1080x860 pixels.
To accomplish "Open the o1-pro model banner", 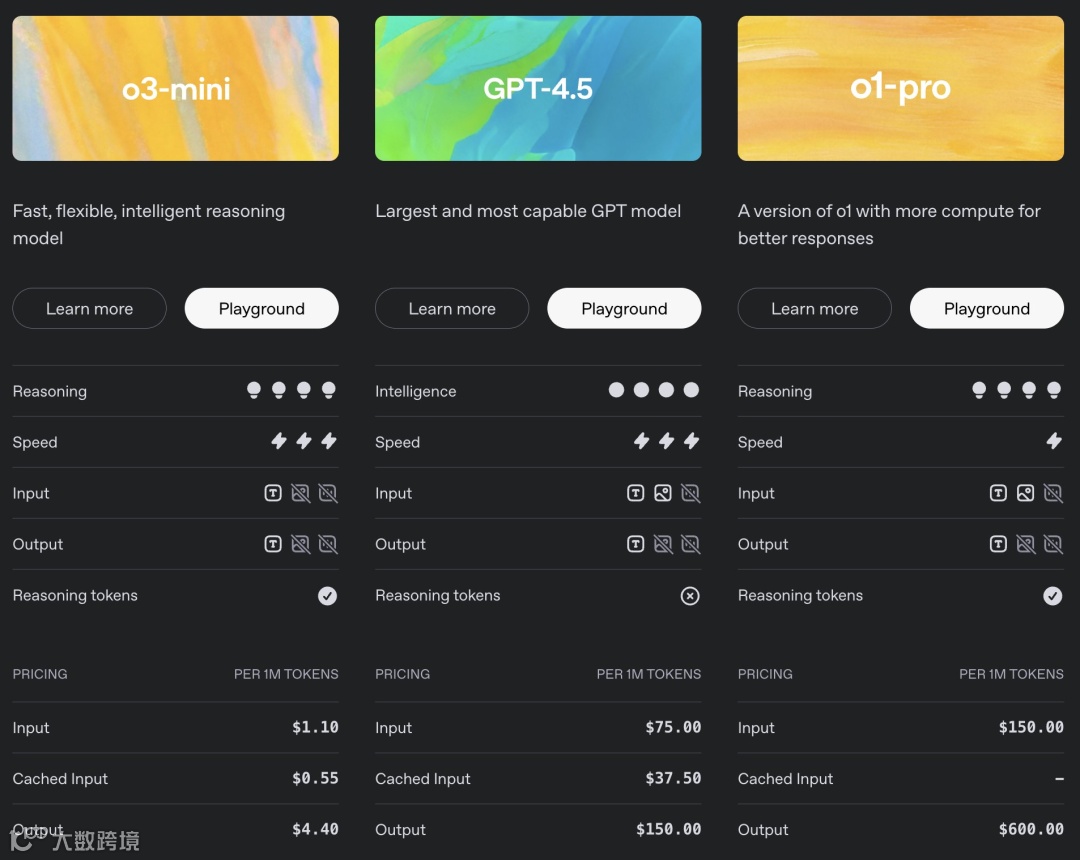I will point(901,88).
